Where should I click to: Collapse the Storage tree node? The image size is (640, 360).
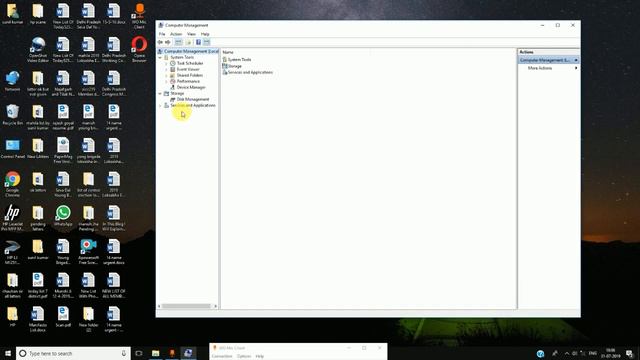click(160, 93)
